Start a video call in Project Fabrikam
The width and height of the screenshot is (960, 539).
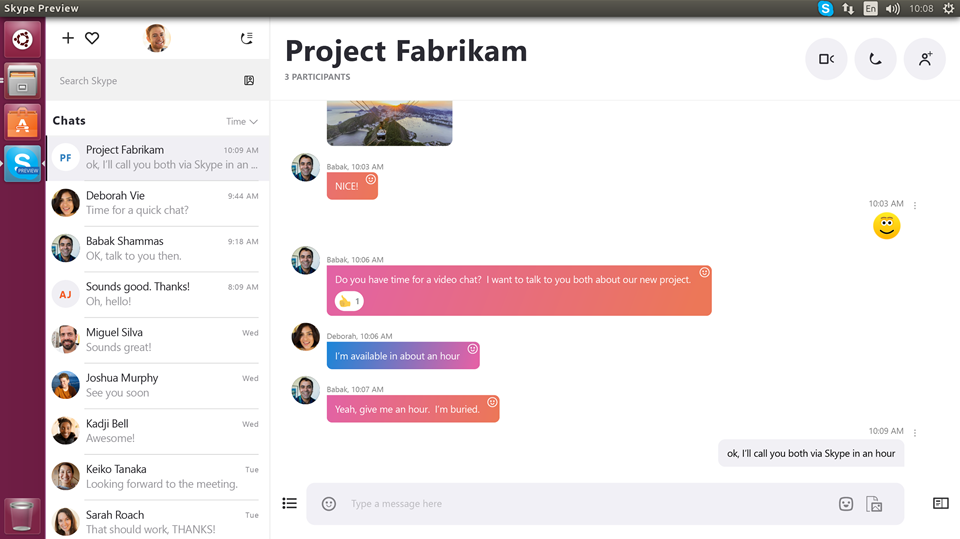coord(826,59)
